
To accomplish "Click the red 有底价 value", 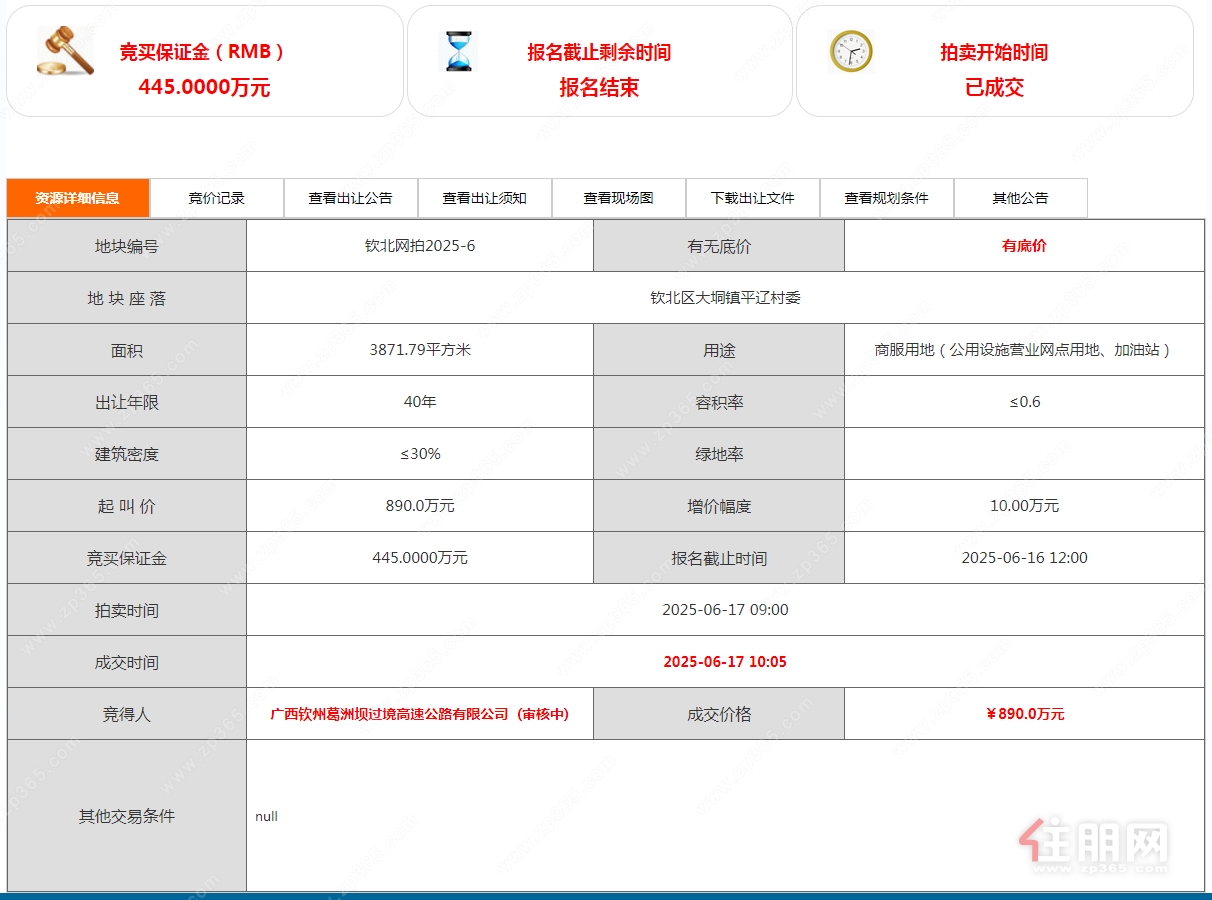I will 1024,246.
